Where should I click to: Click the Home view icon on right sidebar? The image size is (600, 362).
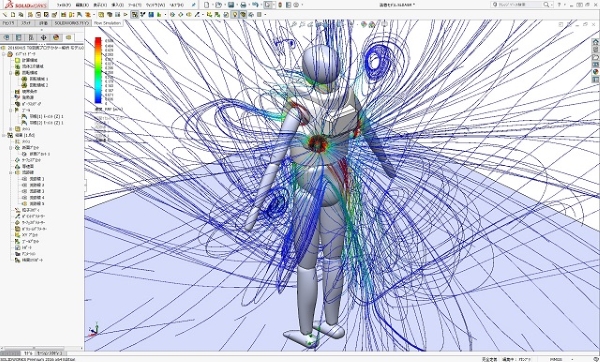(595, 42)
